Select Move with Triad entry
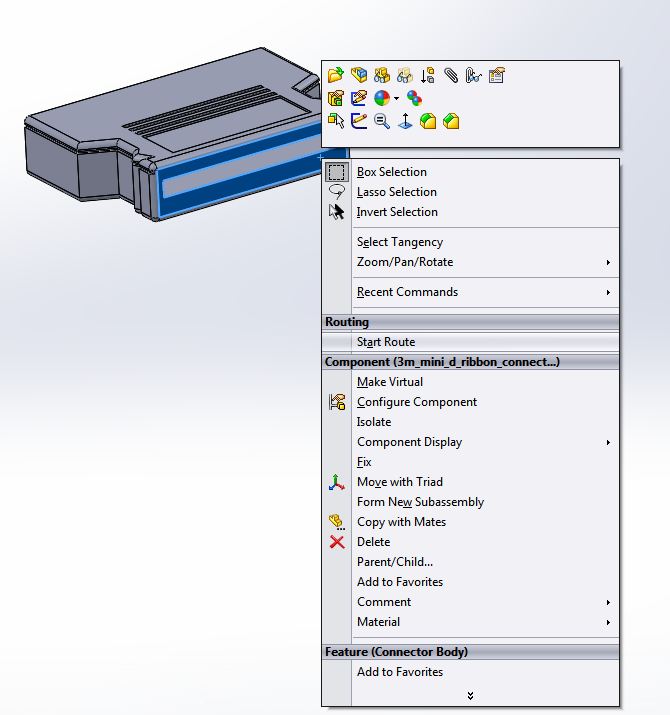The height and width of the screenshot is (715, 670). coord(470,482)
